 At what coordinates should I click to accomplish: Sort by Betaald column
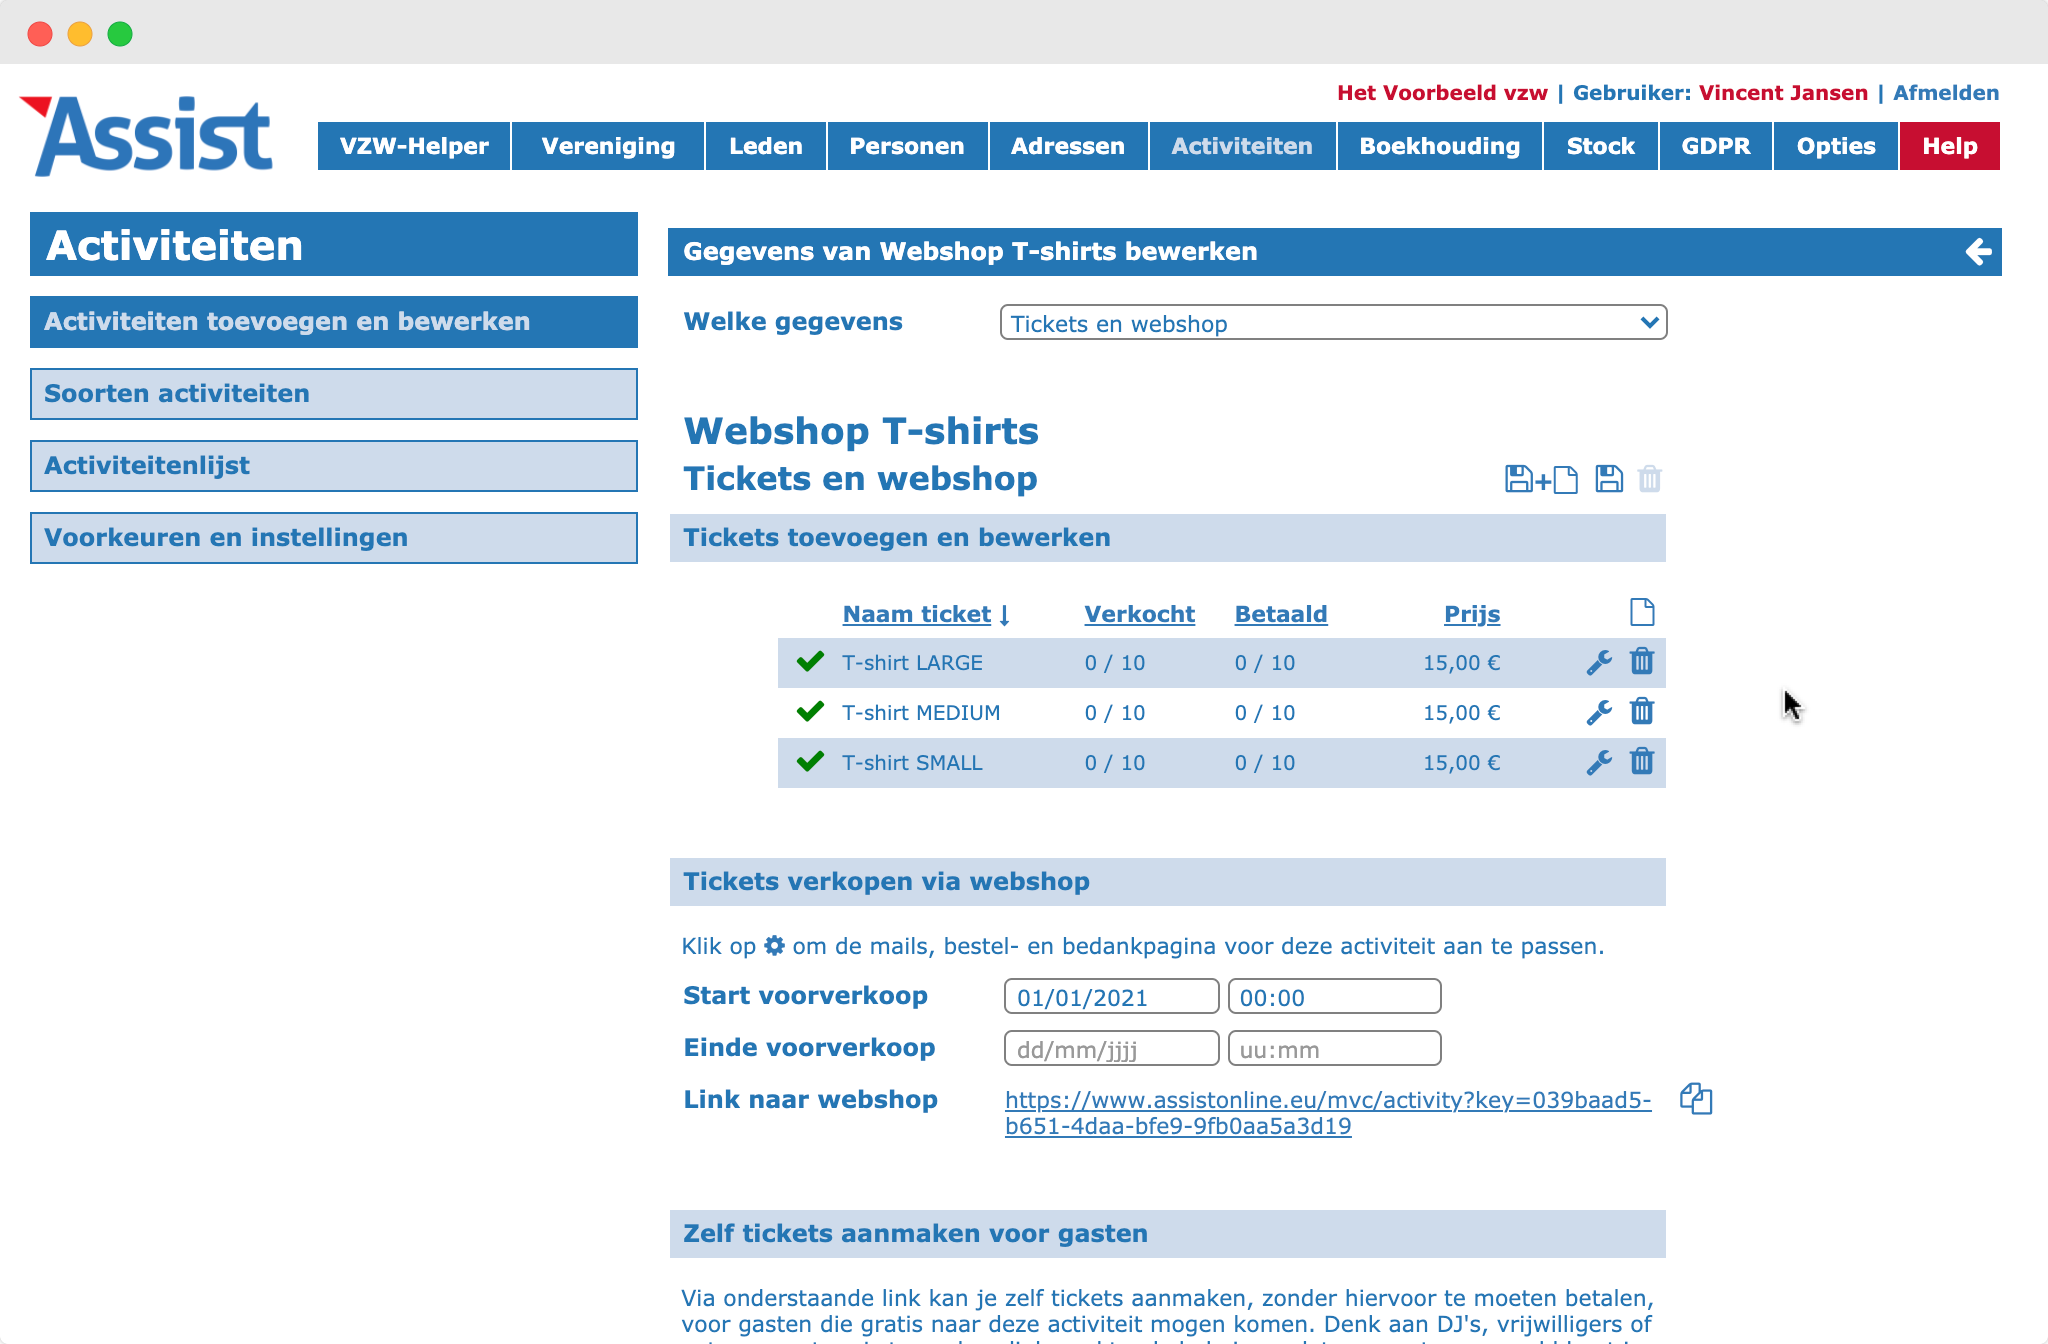click(1281, 614)
